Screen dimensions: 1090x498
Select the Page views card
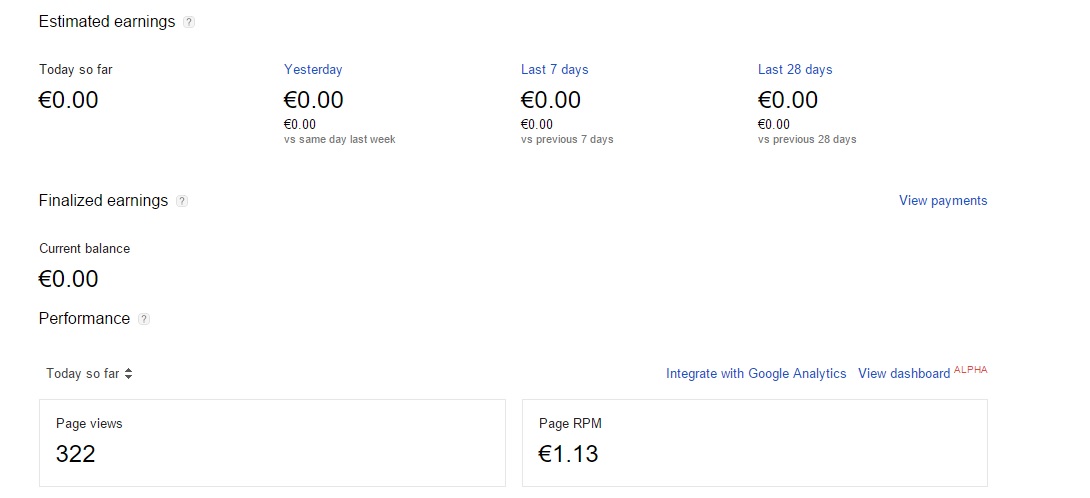pyautogui.click(x=272, y=443)
